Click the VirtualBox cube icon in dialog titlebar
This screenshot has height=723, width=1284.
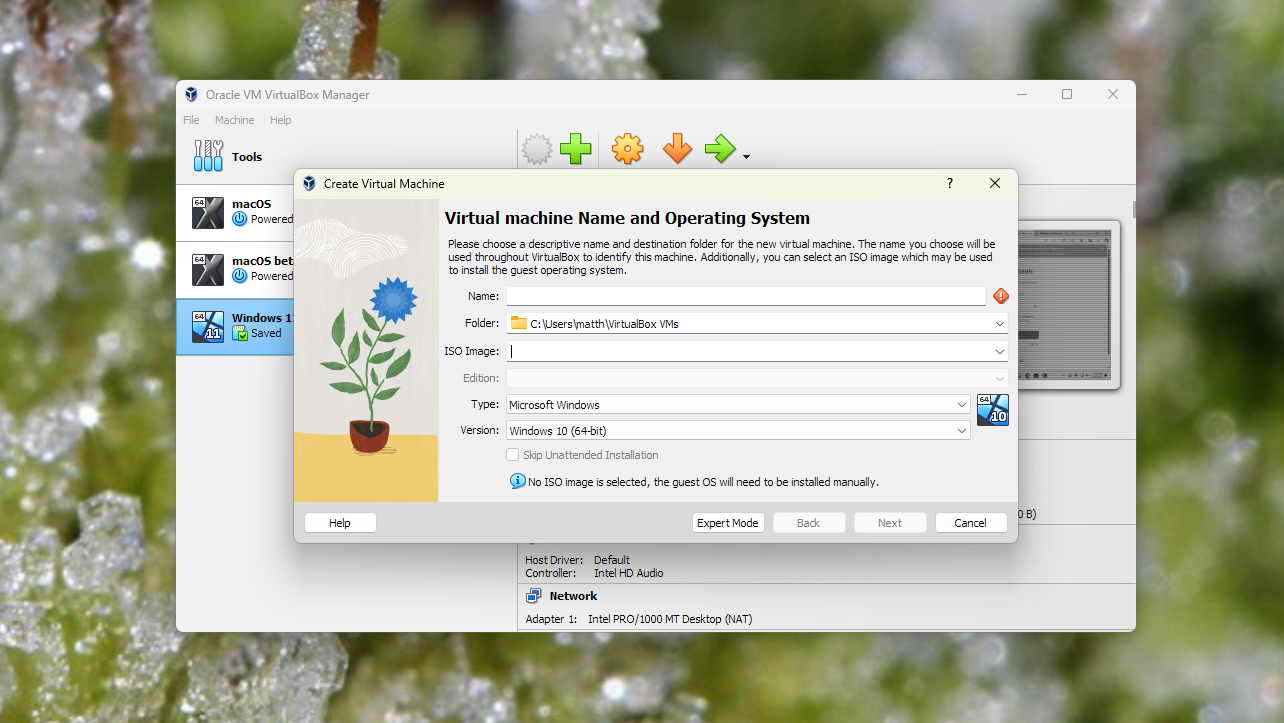309,184
